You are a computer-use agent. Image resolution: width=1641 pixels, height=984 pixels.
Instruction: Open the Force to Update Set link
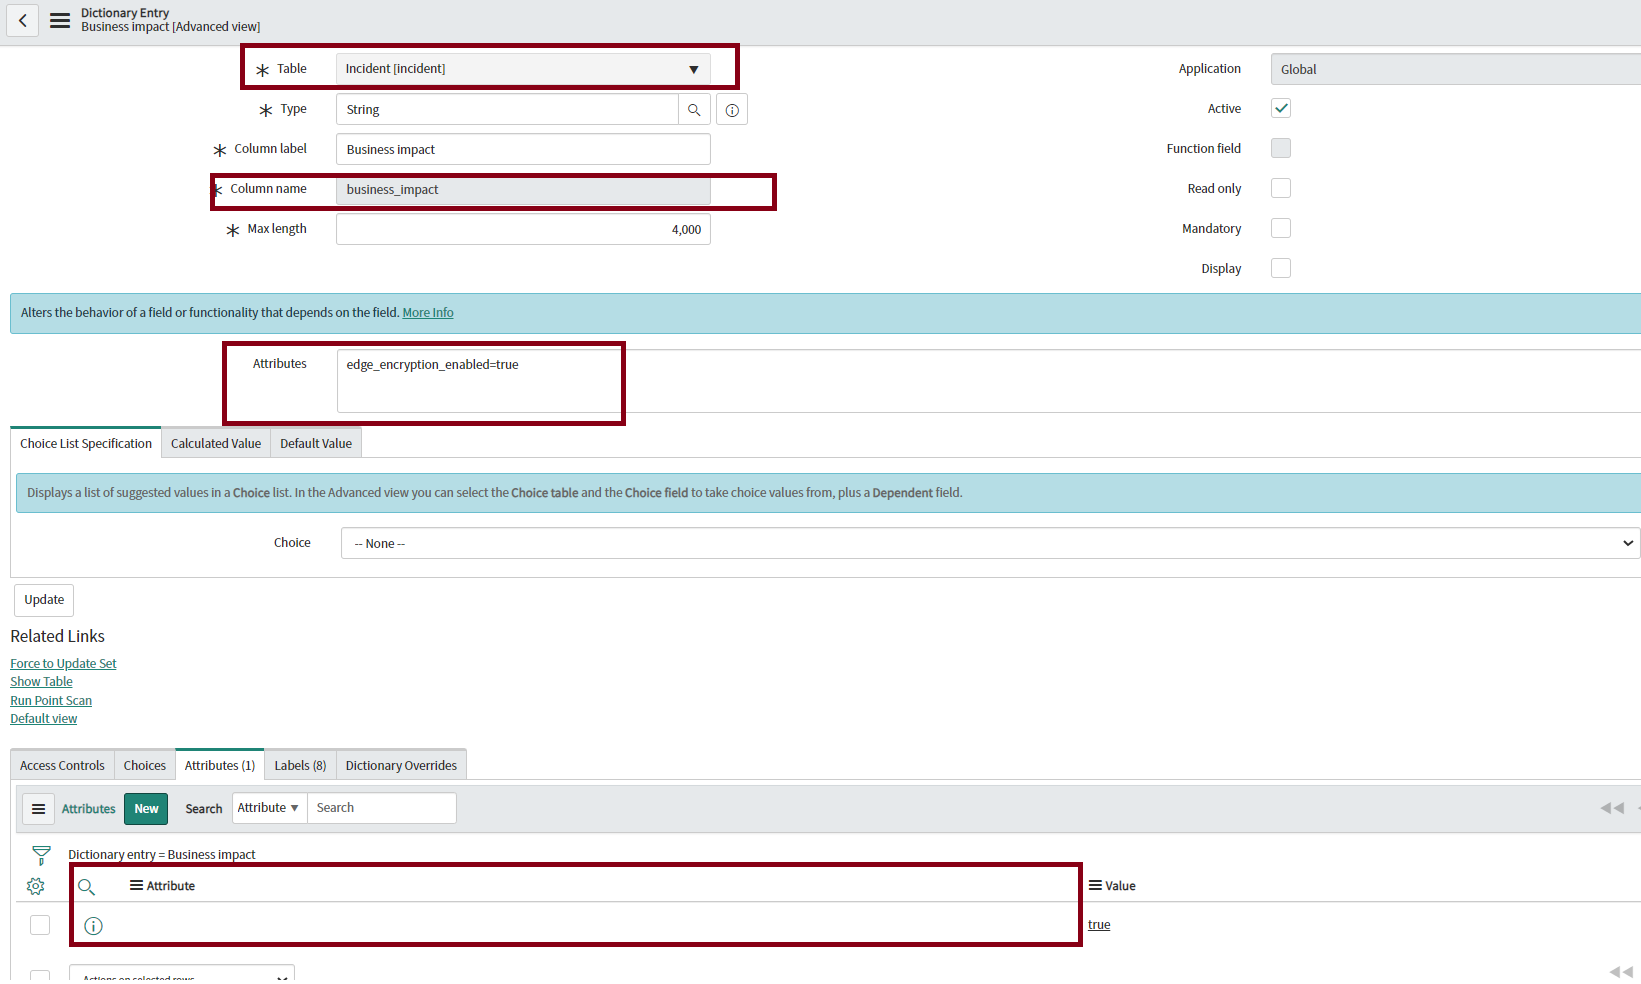[x=63, y=664]
